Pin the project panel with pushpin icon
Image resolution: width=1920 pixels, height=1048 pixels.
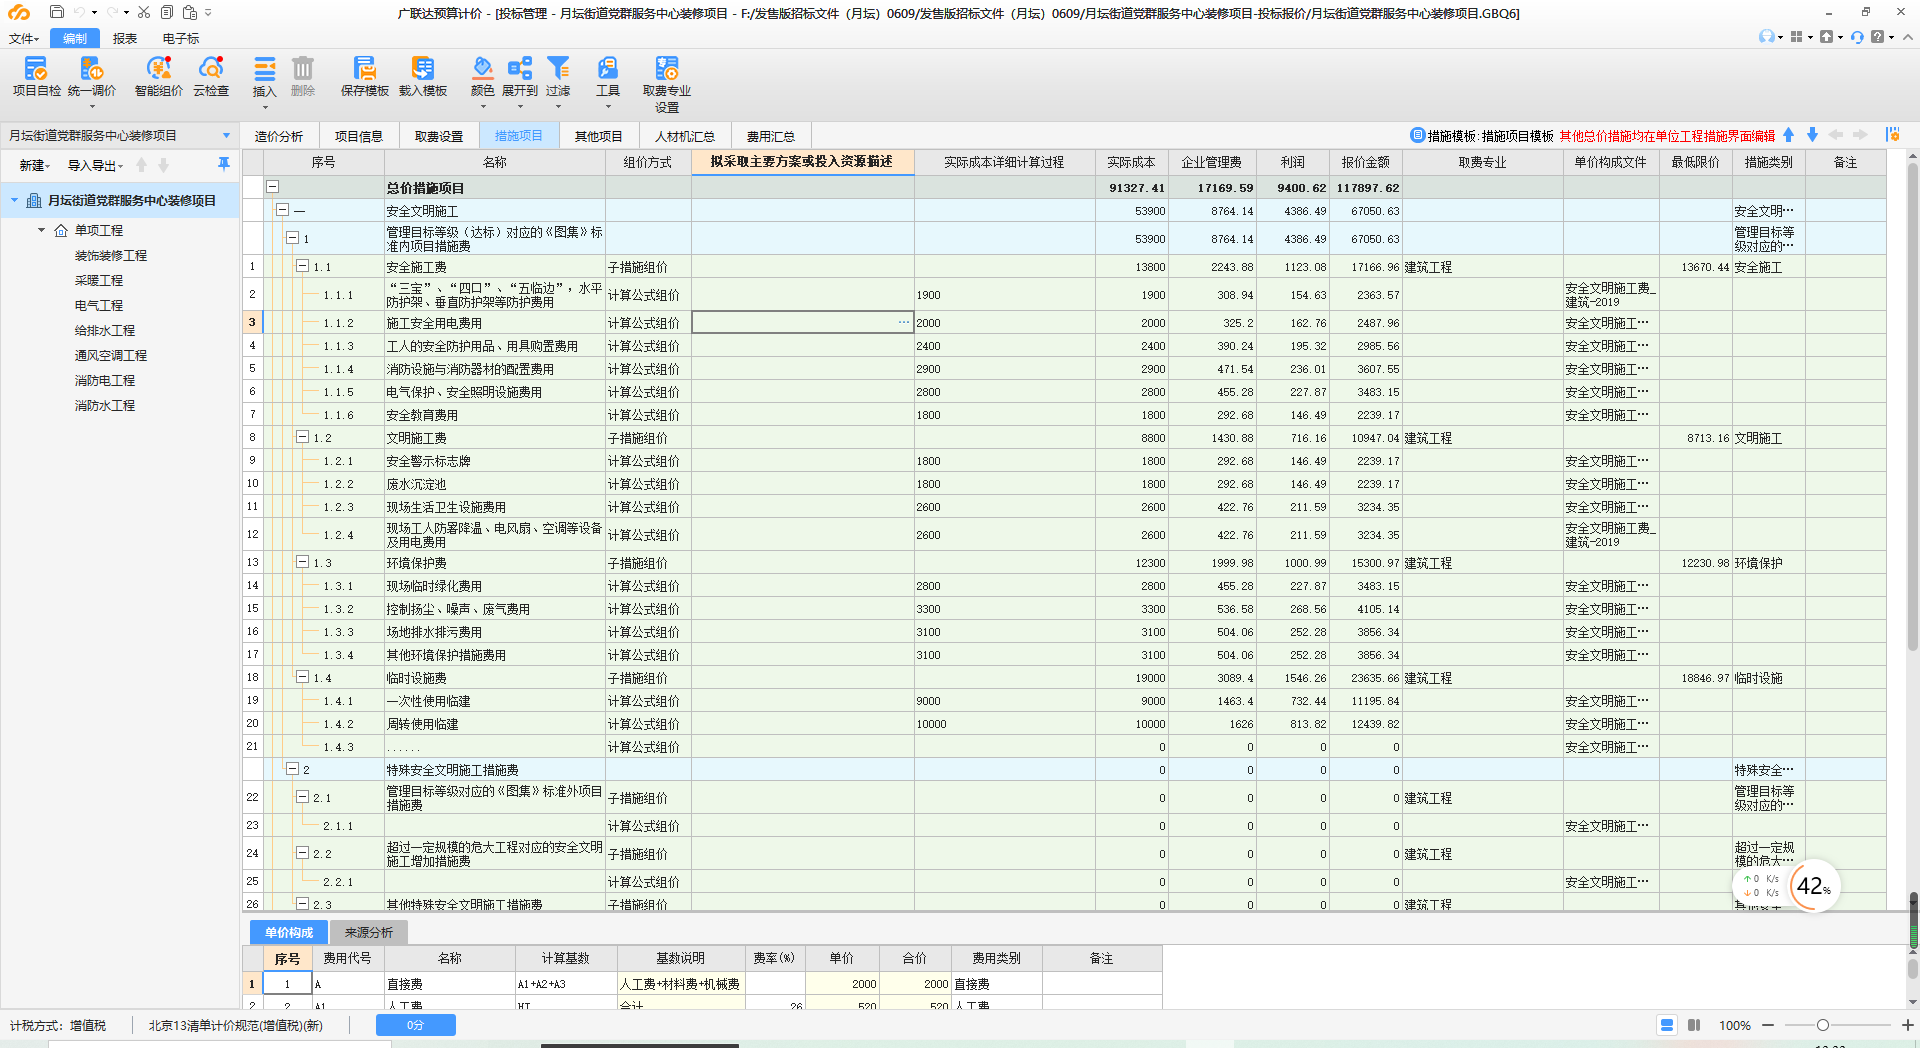pos(223,163)
